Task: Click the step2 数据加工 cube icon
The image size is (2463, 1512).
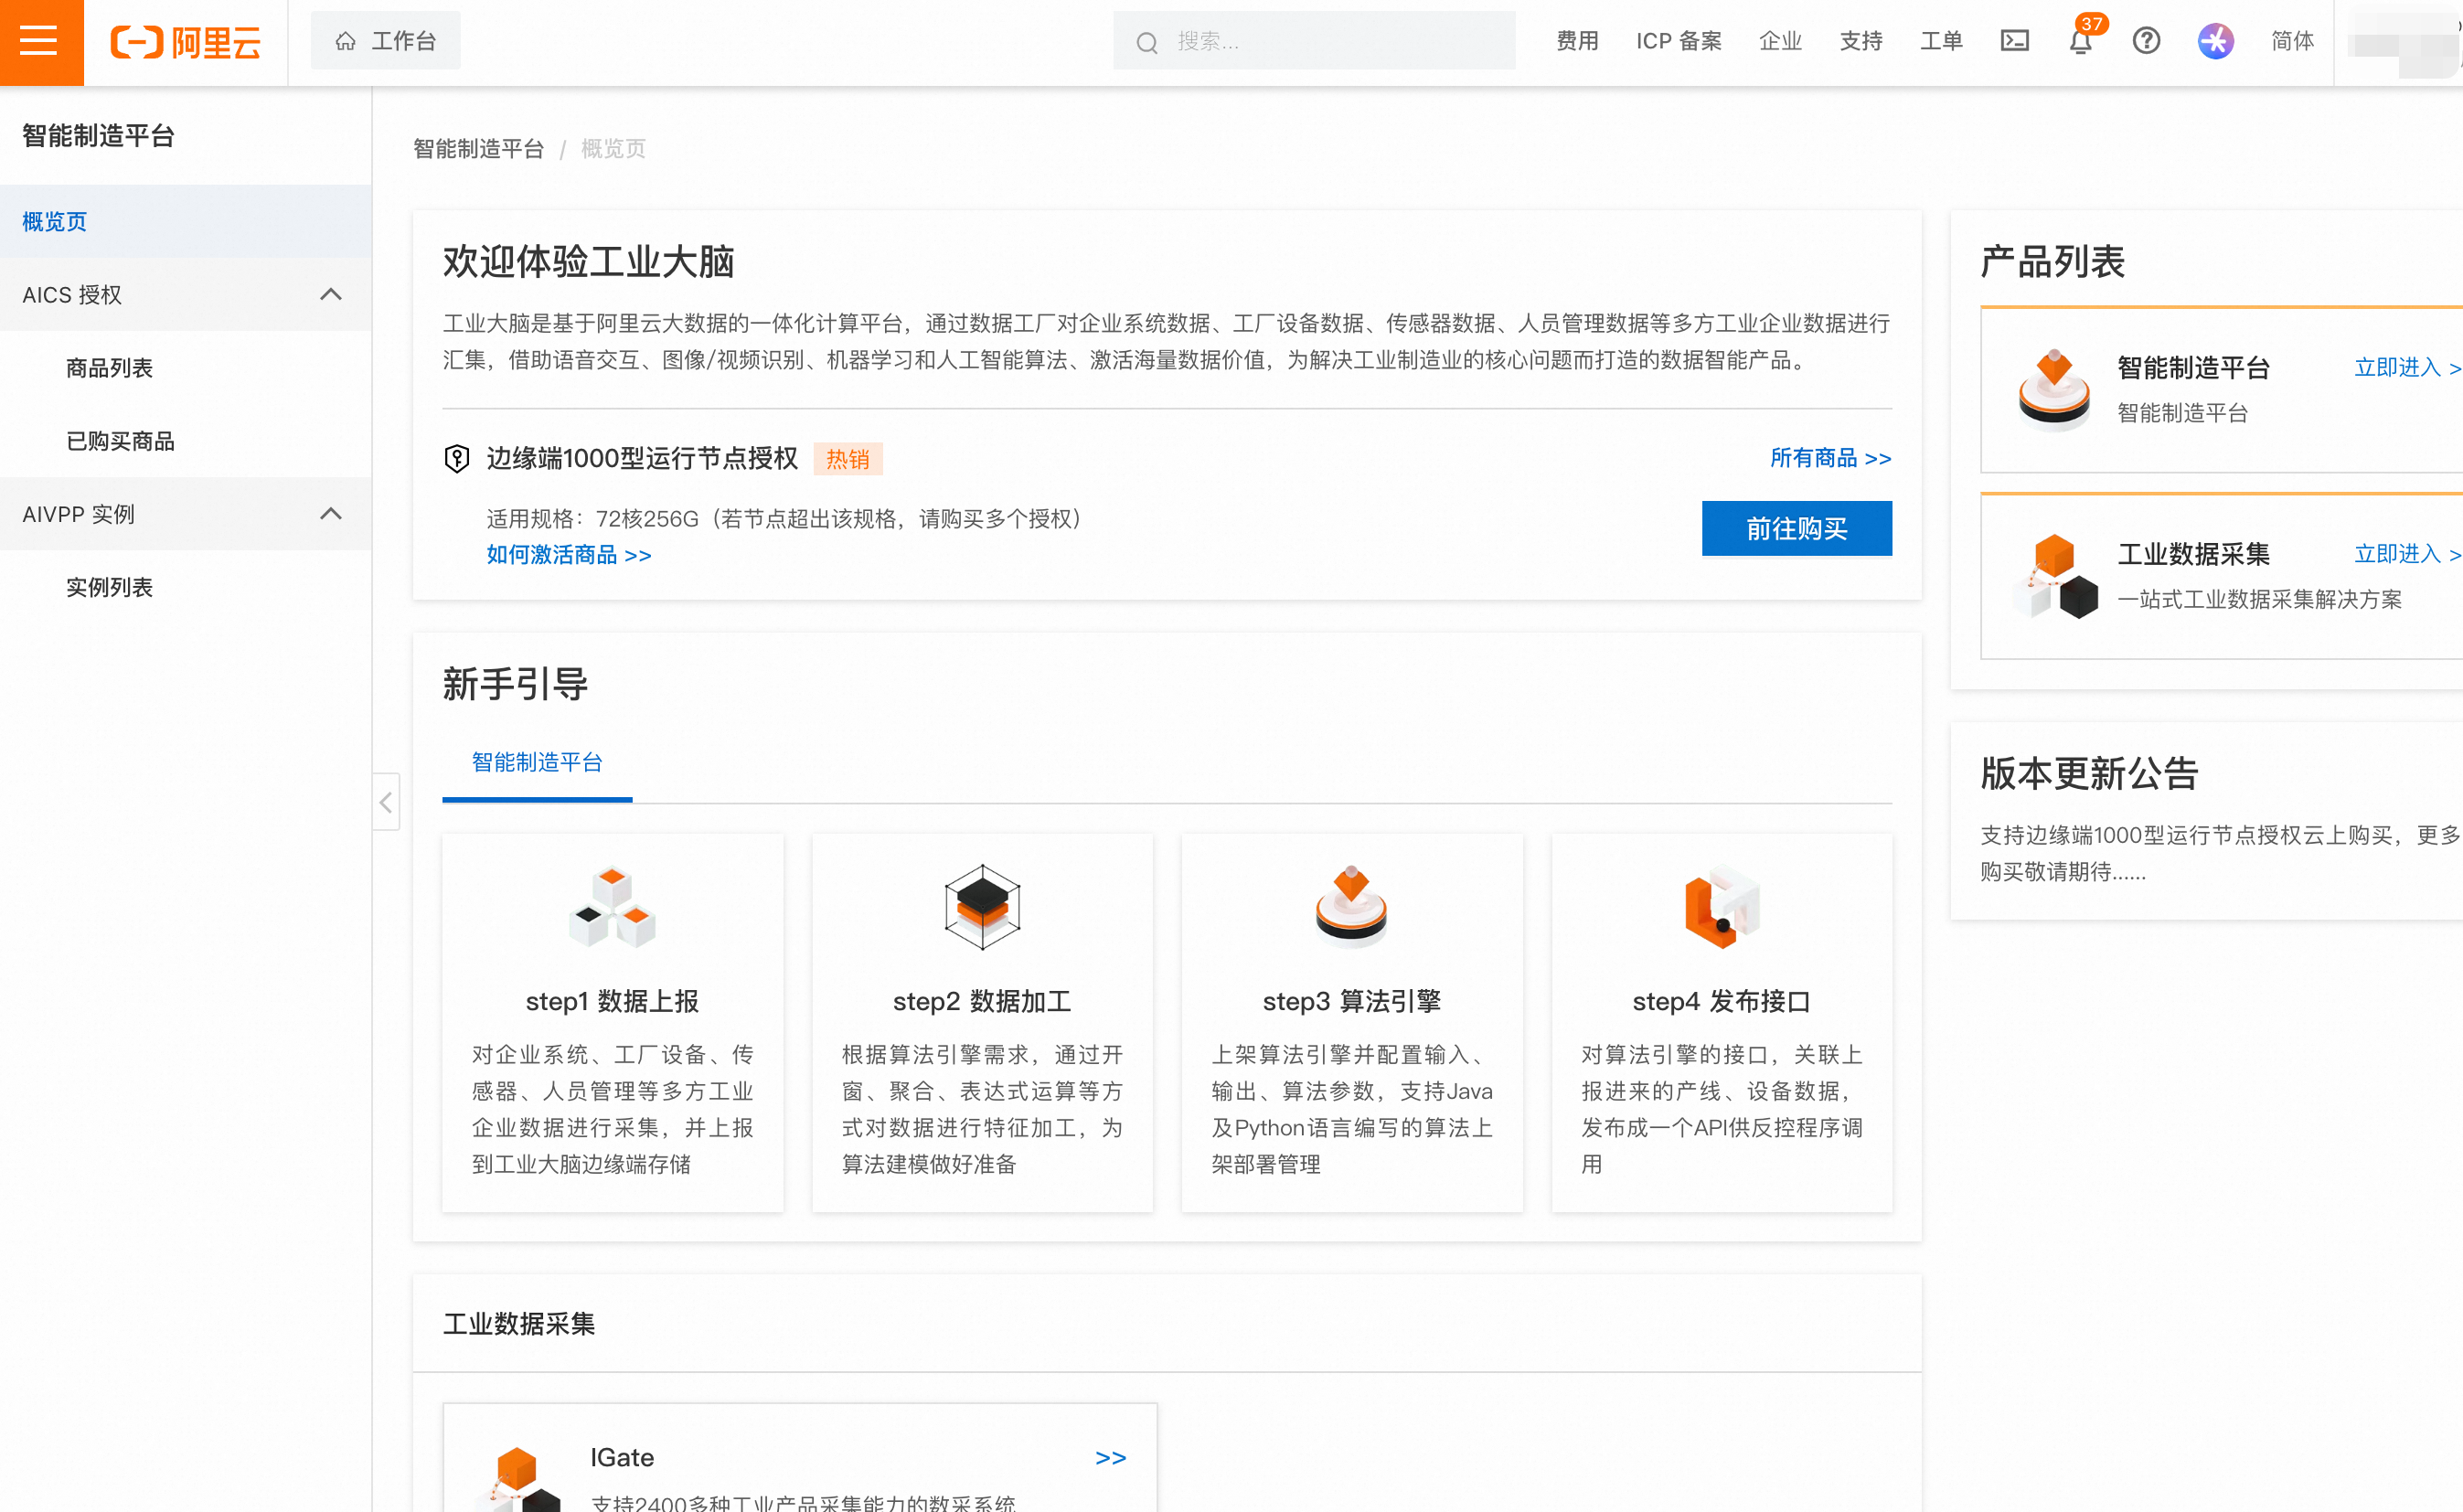Action: (x=982, y=907)
